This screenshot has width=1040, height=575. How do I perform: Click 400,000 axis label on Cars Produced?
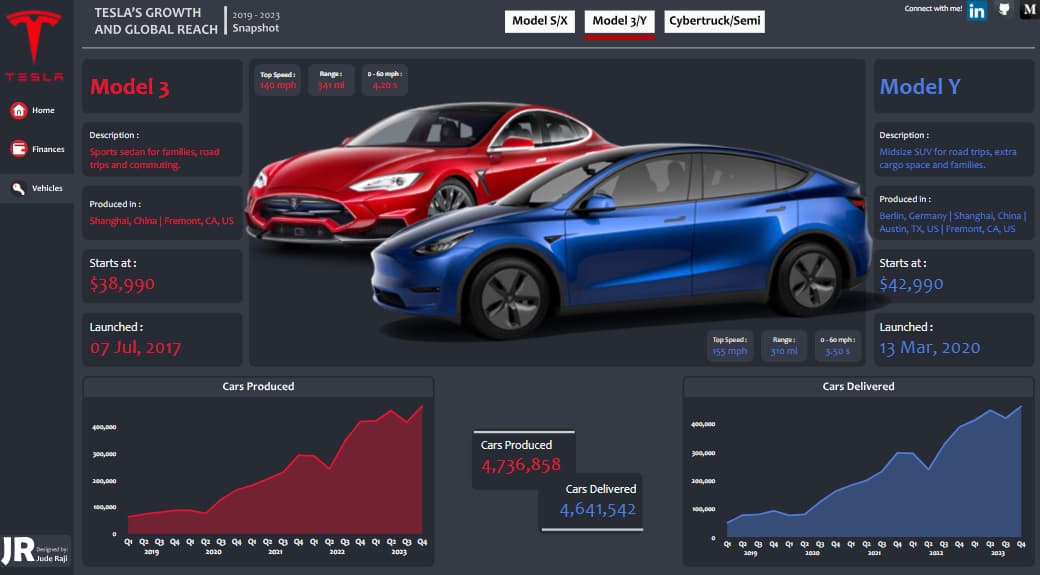pos(104,427)
